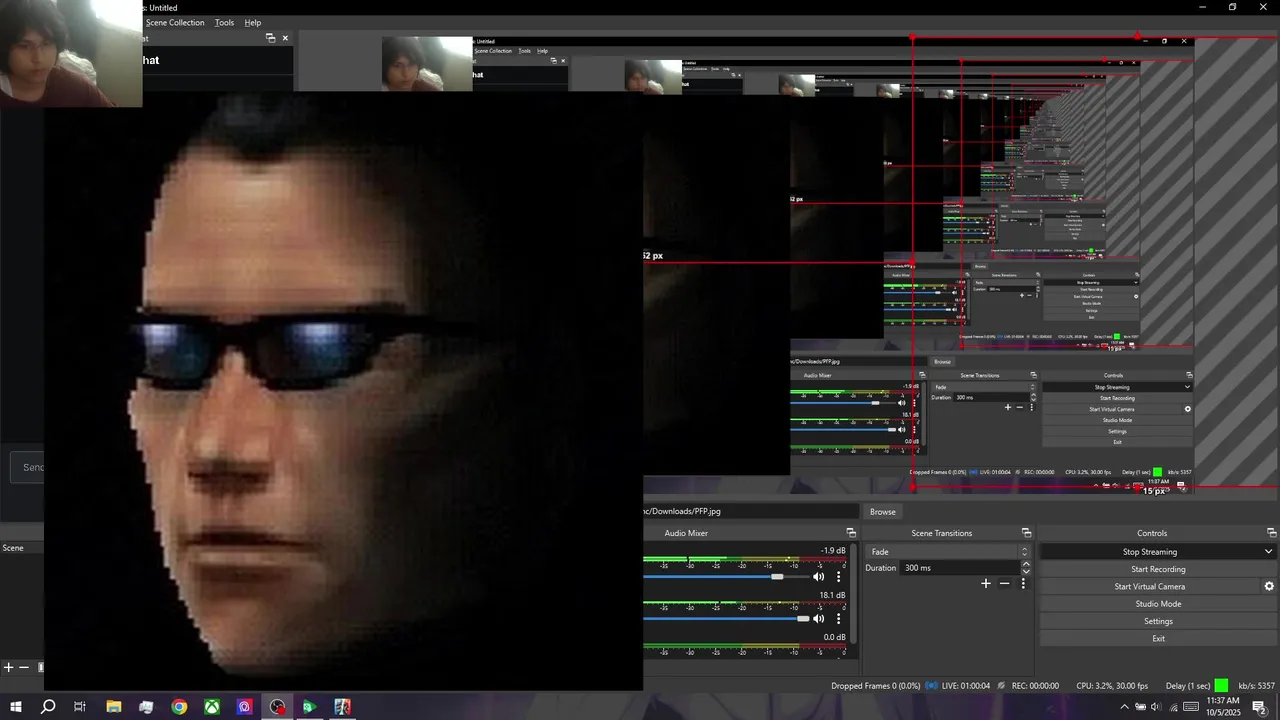Increase transition duration with up arrow
This screenshot has height=720, width=1280.
1026,564
